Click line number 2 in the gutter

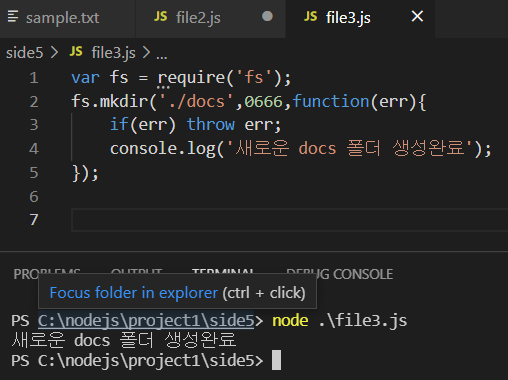(x=34, y=102)
